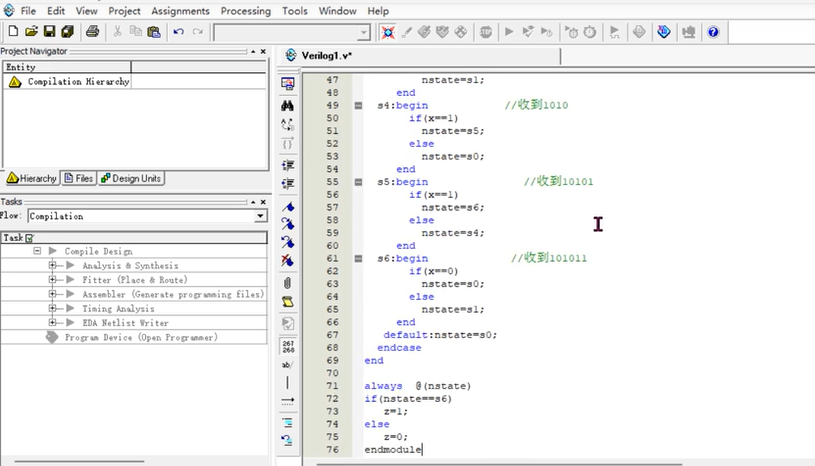The height and width of the screenshot is (466, 815).
Task: Launch the Programmer tool icon
Action: tap(664, 32)
